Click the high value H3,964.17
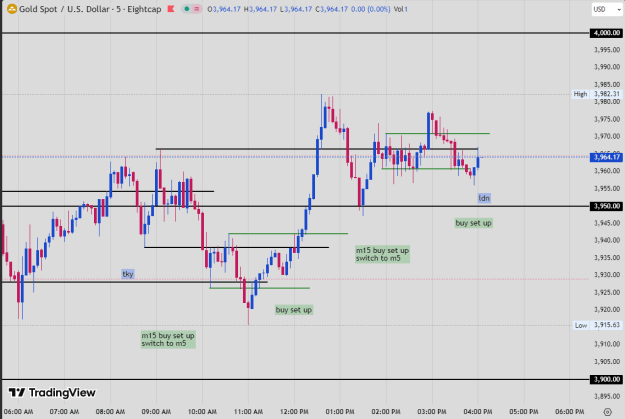Screen dimensions: 625x419 [260, 9]
